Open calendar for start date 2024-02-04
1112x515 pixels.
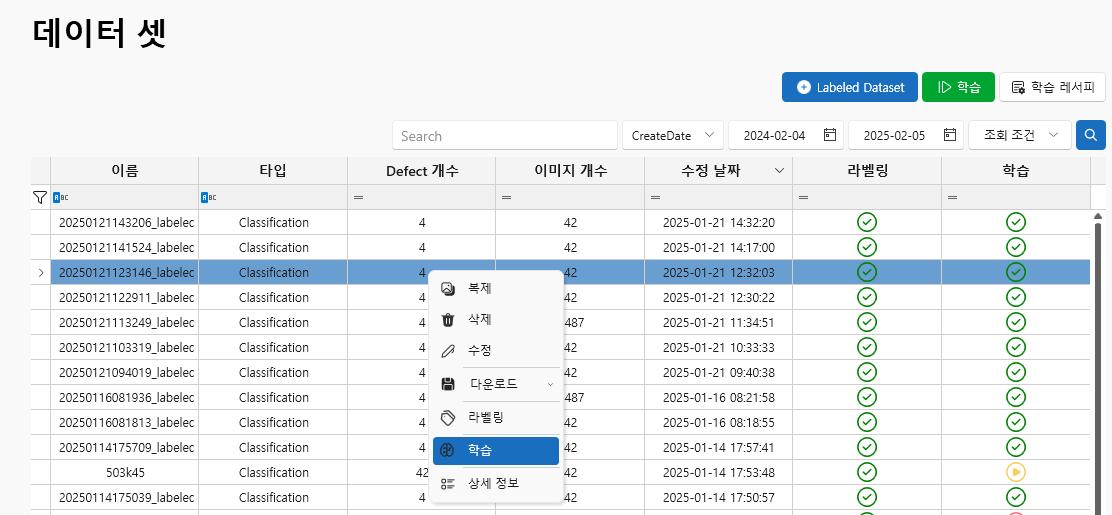[829, 135]
